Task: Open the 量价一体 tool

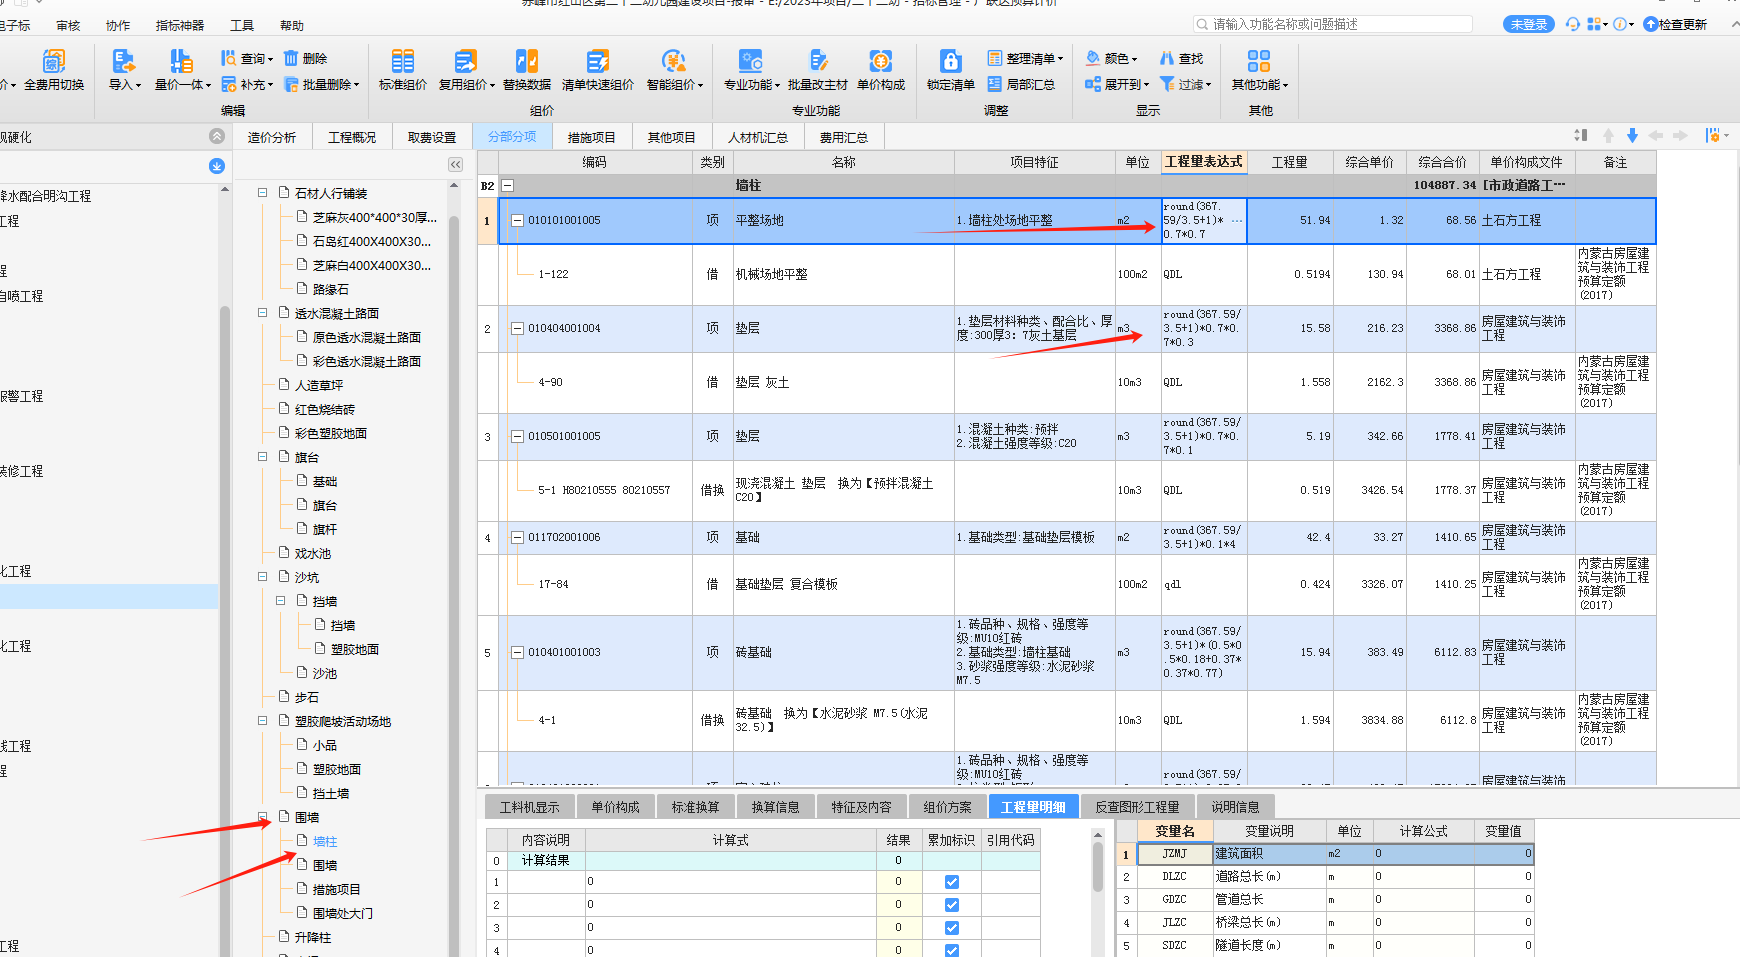Action: 182,70
